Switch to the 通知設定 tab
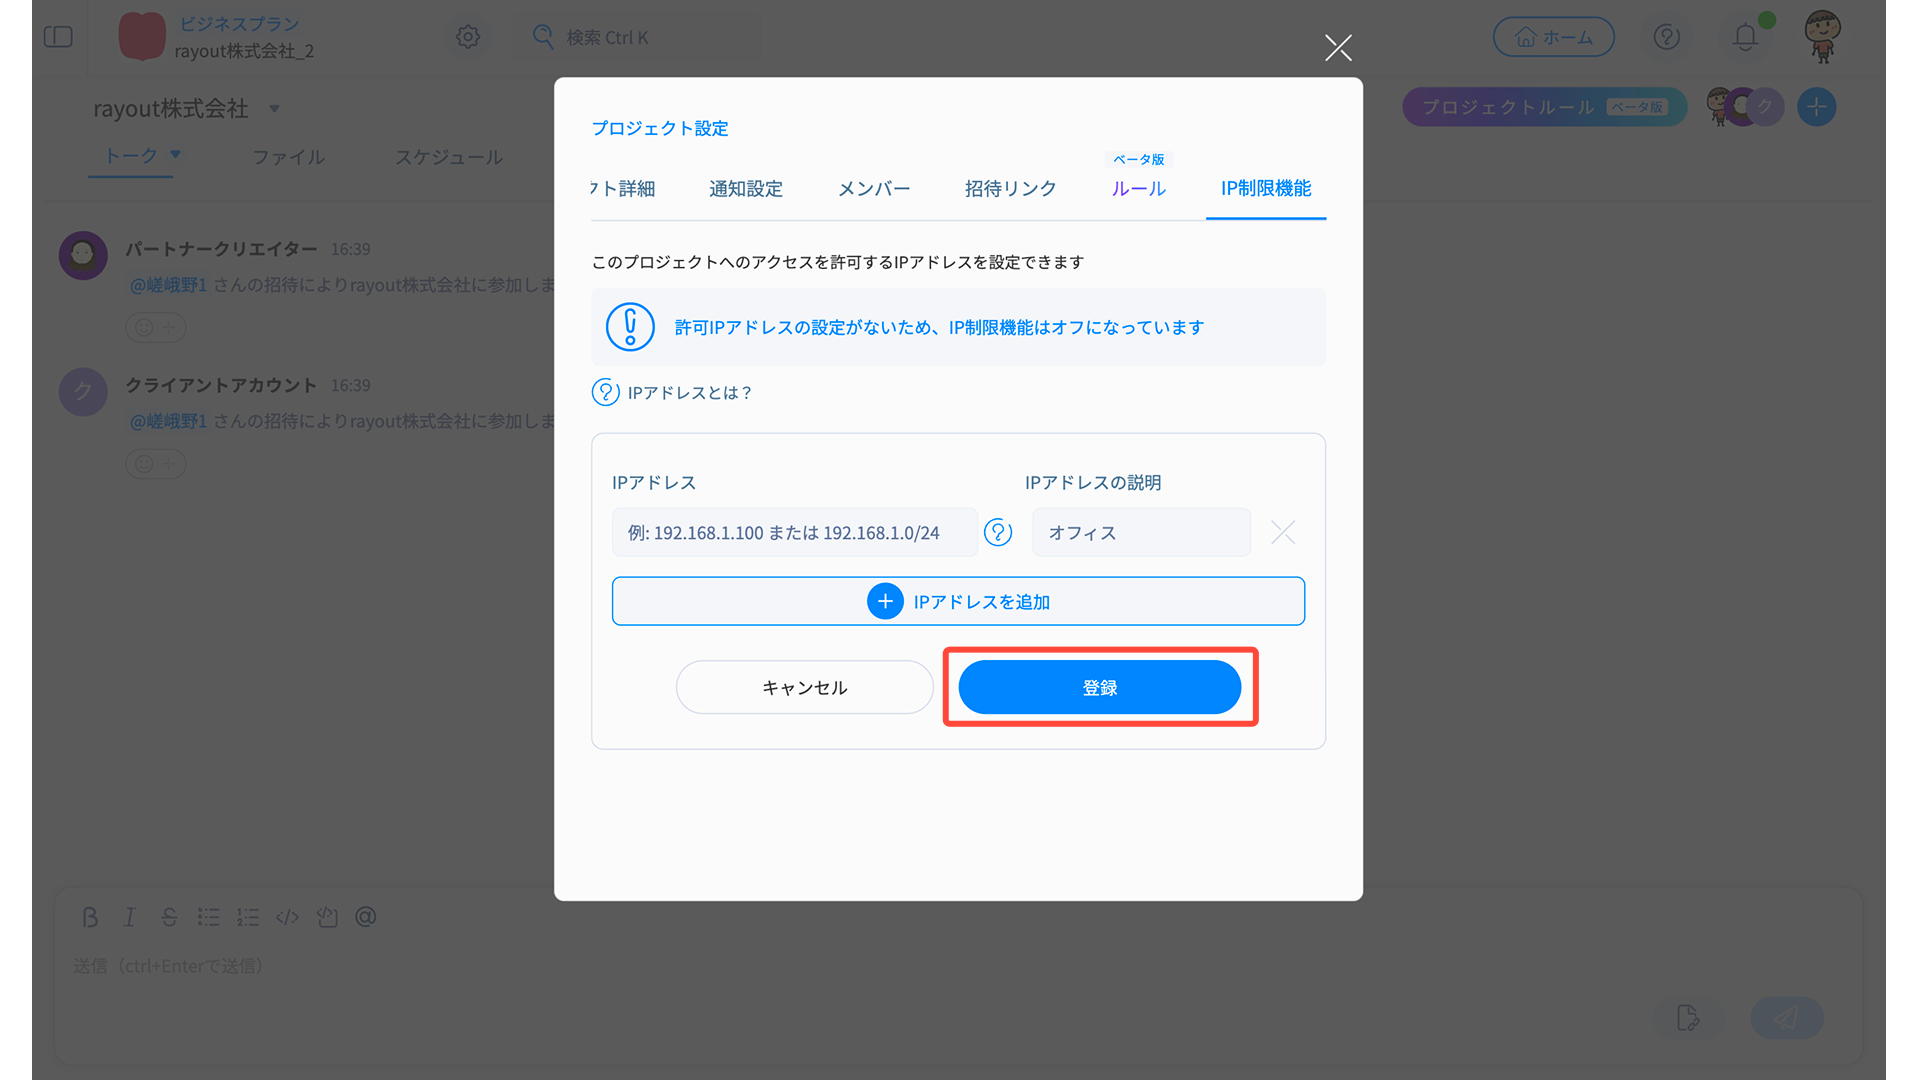This screenshot has width=1920, height=1080. tap(746, 188)
